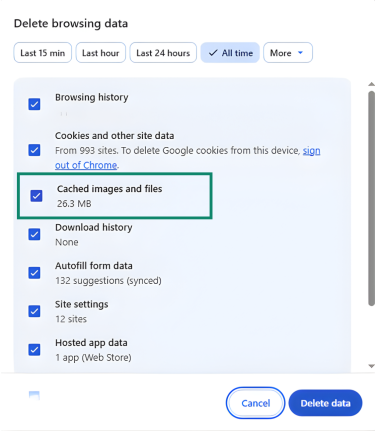
Task: Click the Autofill form data label
Action: pos(94,266)
